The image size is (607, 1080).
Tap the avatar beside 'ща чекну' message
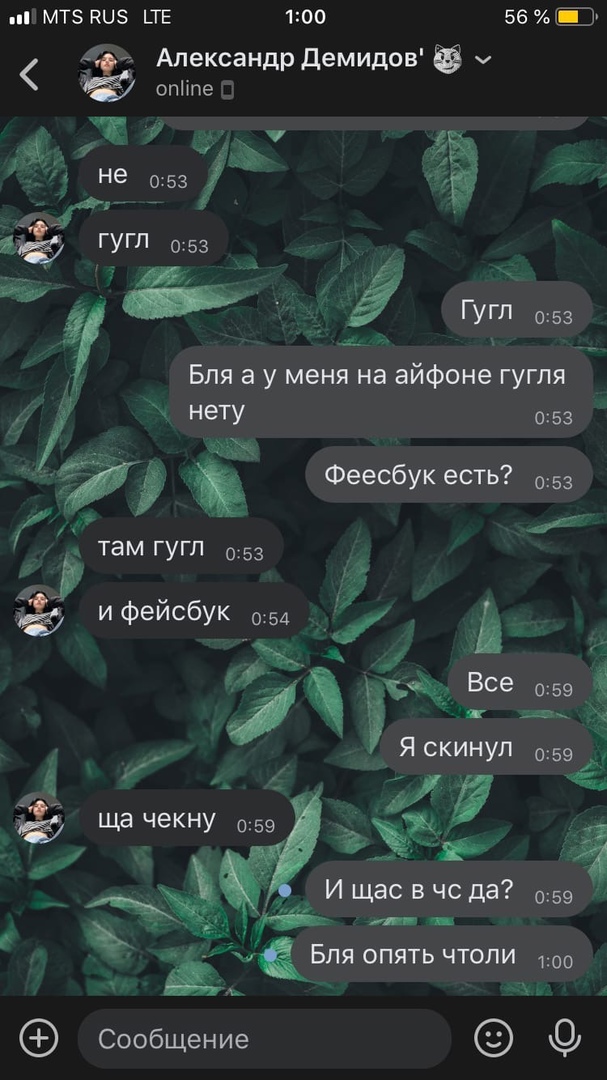(x=39, y=818)
